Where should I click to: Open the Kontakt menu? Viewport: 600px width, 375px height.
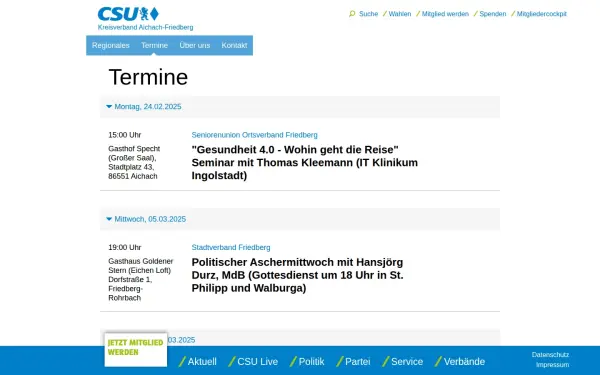(234, 45)
